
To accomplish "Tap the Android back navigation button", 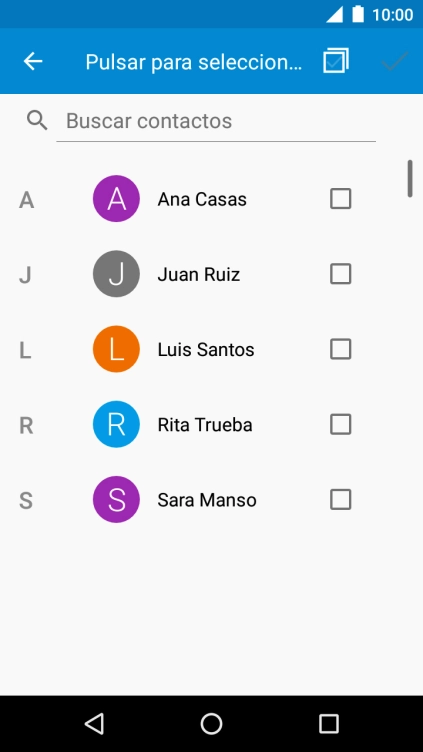I will (94, 723).
